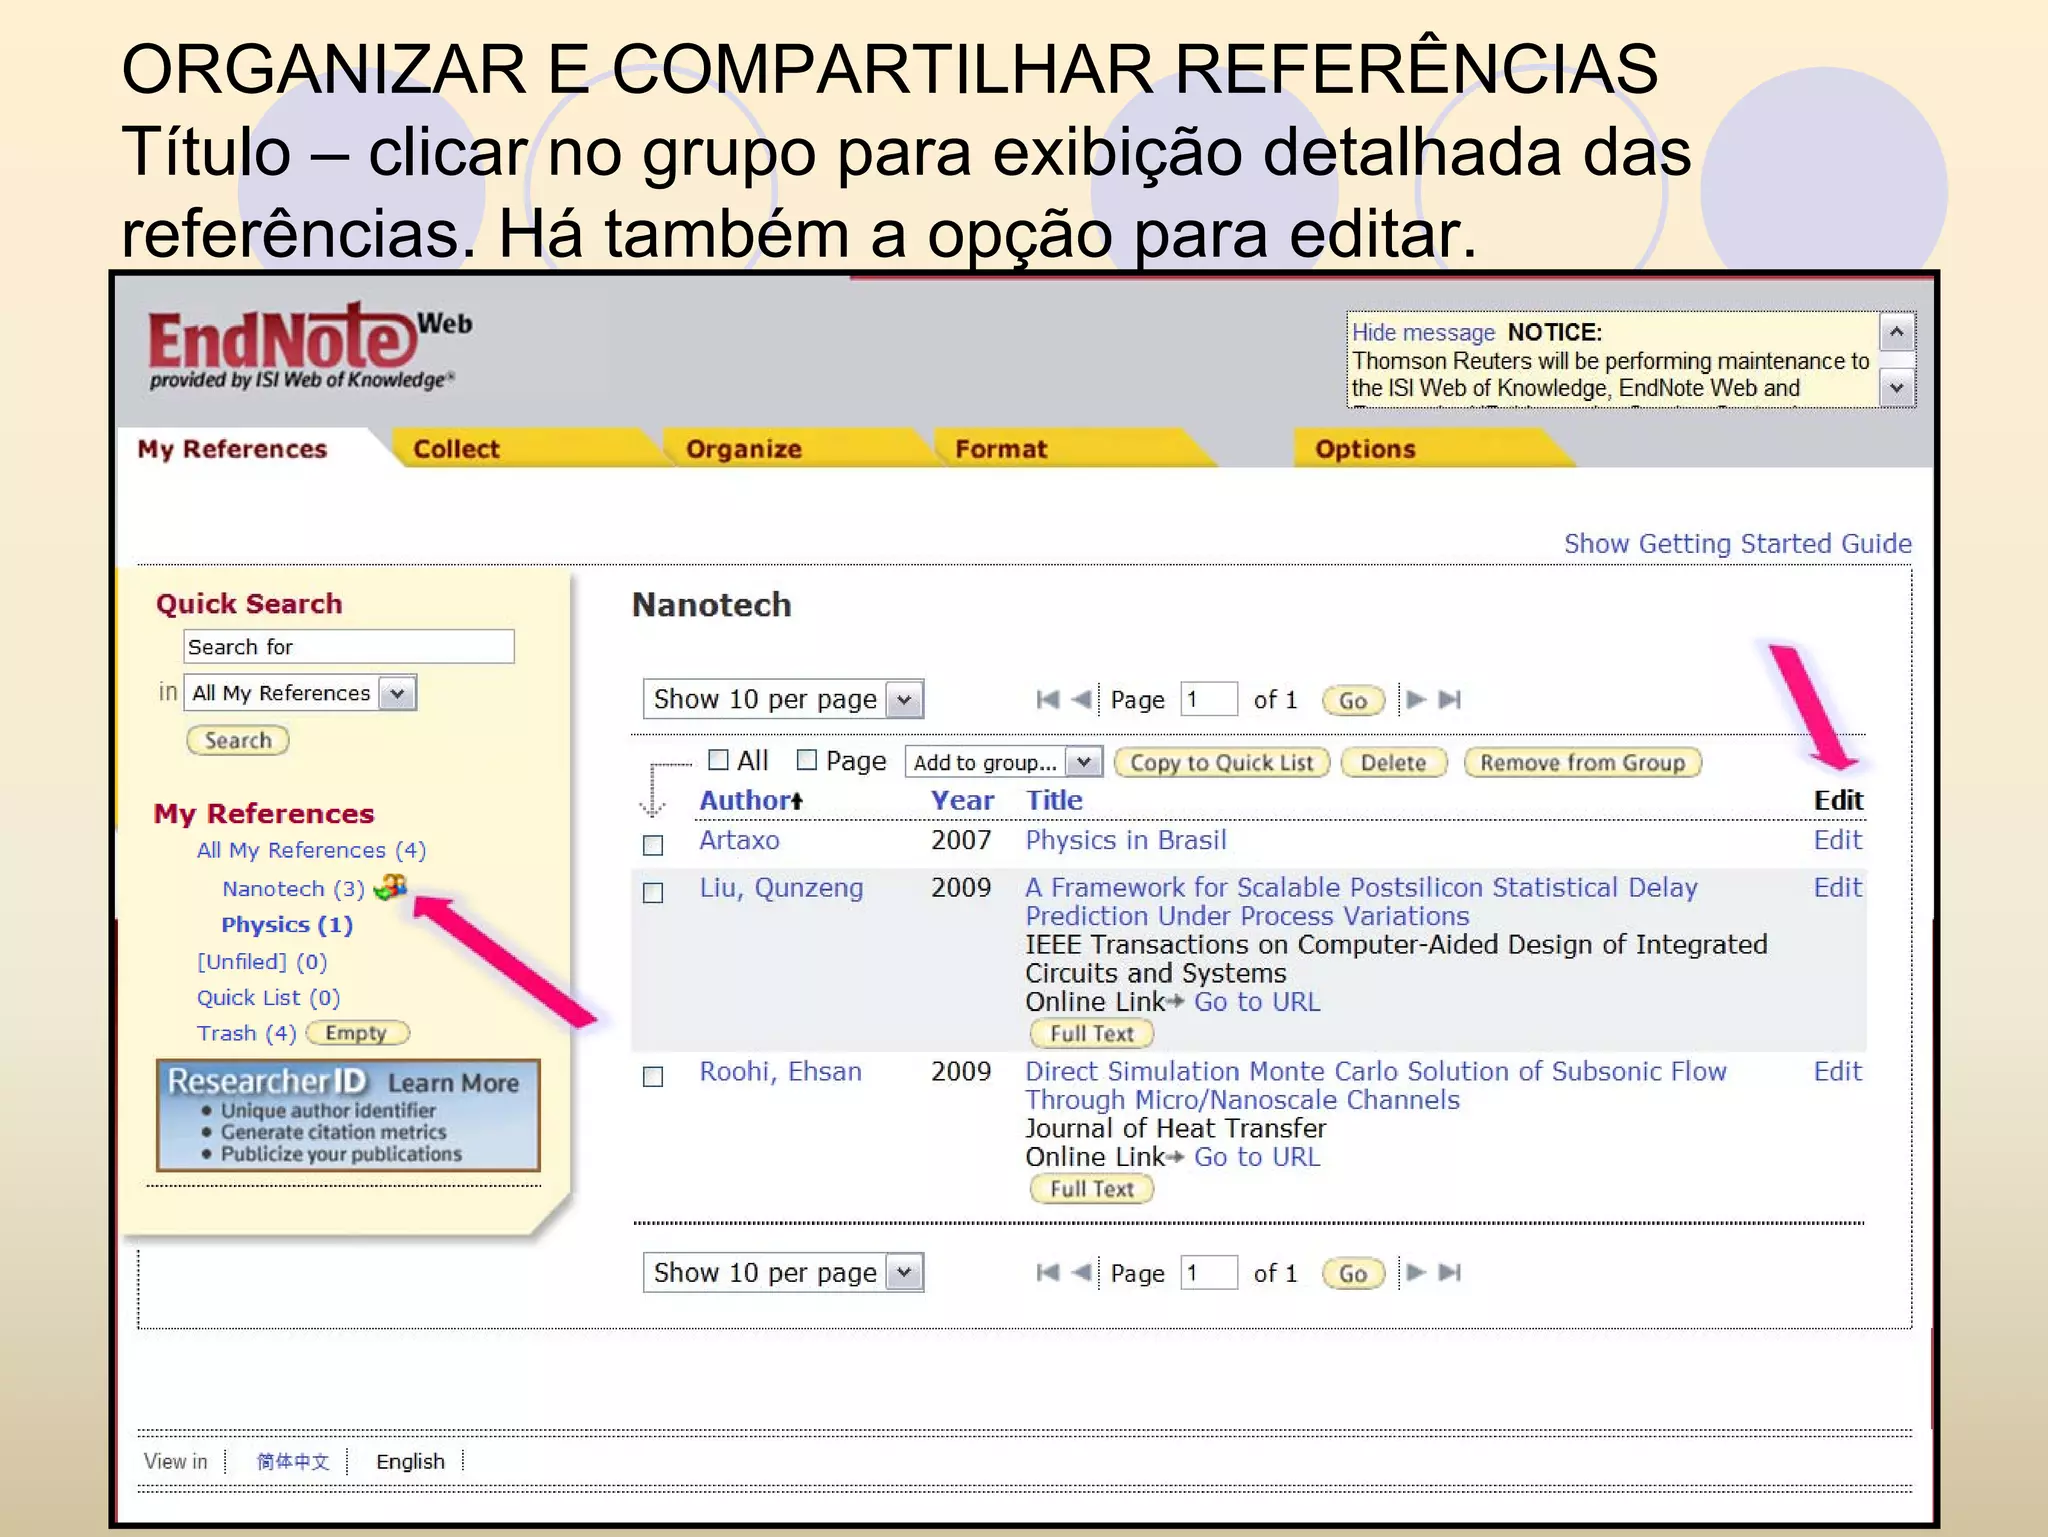Open Full Text for Liu, Qunzeng reference
The width and height of the screenshot is (2048, 1537).
1091,1033
